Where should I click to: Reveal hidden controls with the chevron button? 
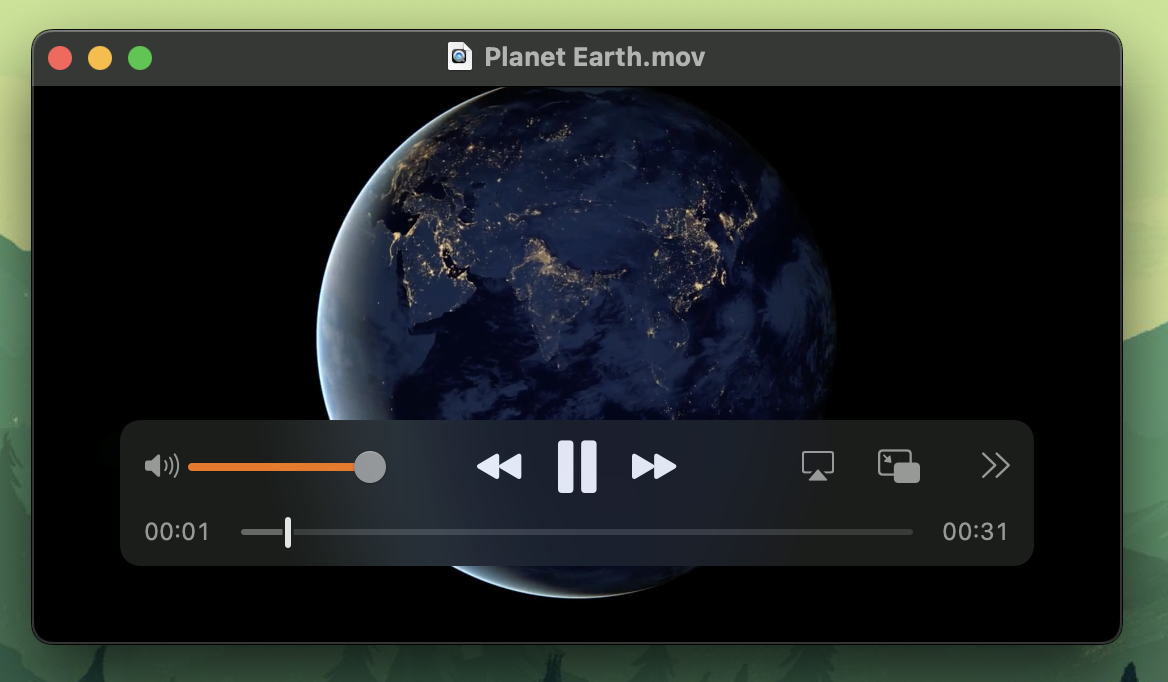click(x=995, y=466)
